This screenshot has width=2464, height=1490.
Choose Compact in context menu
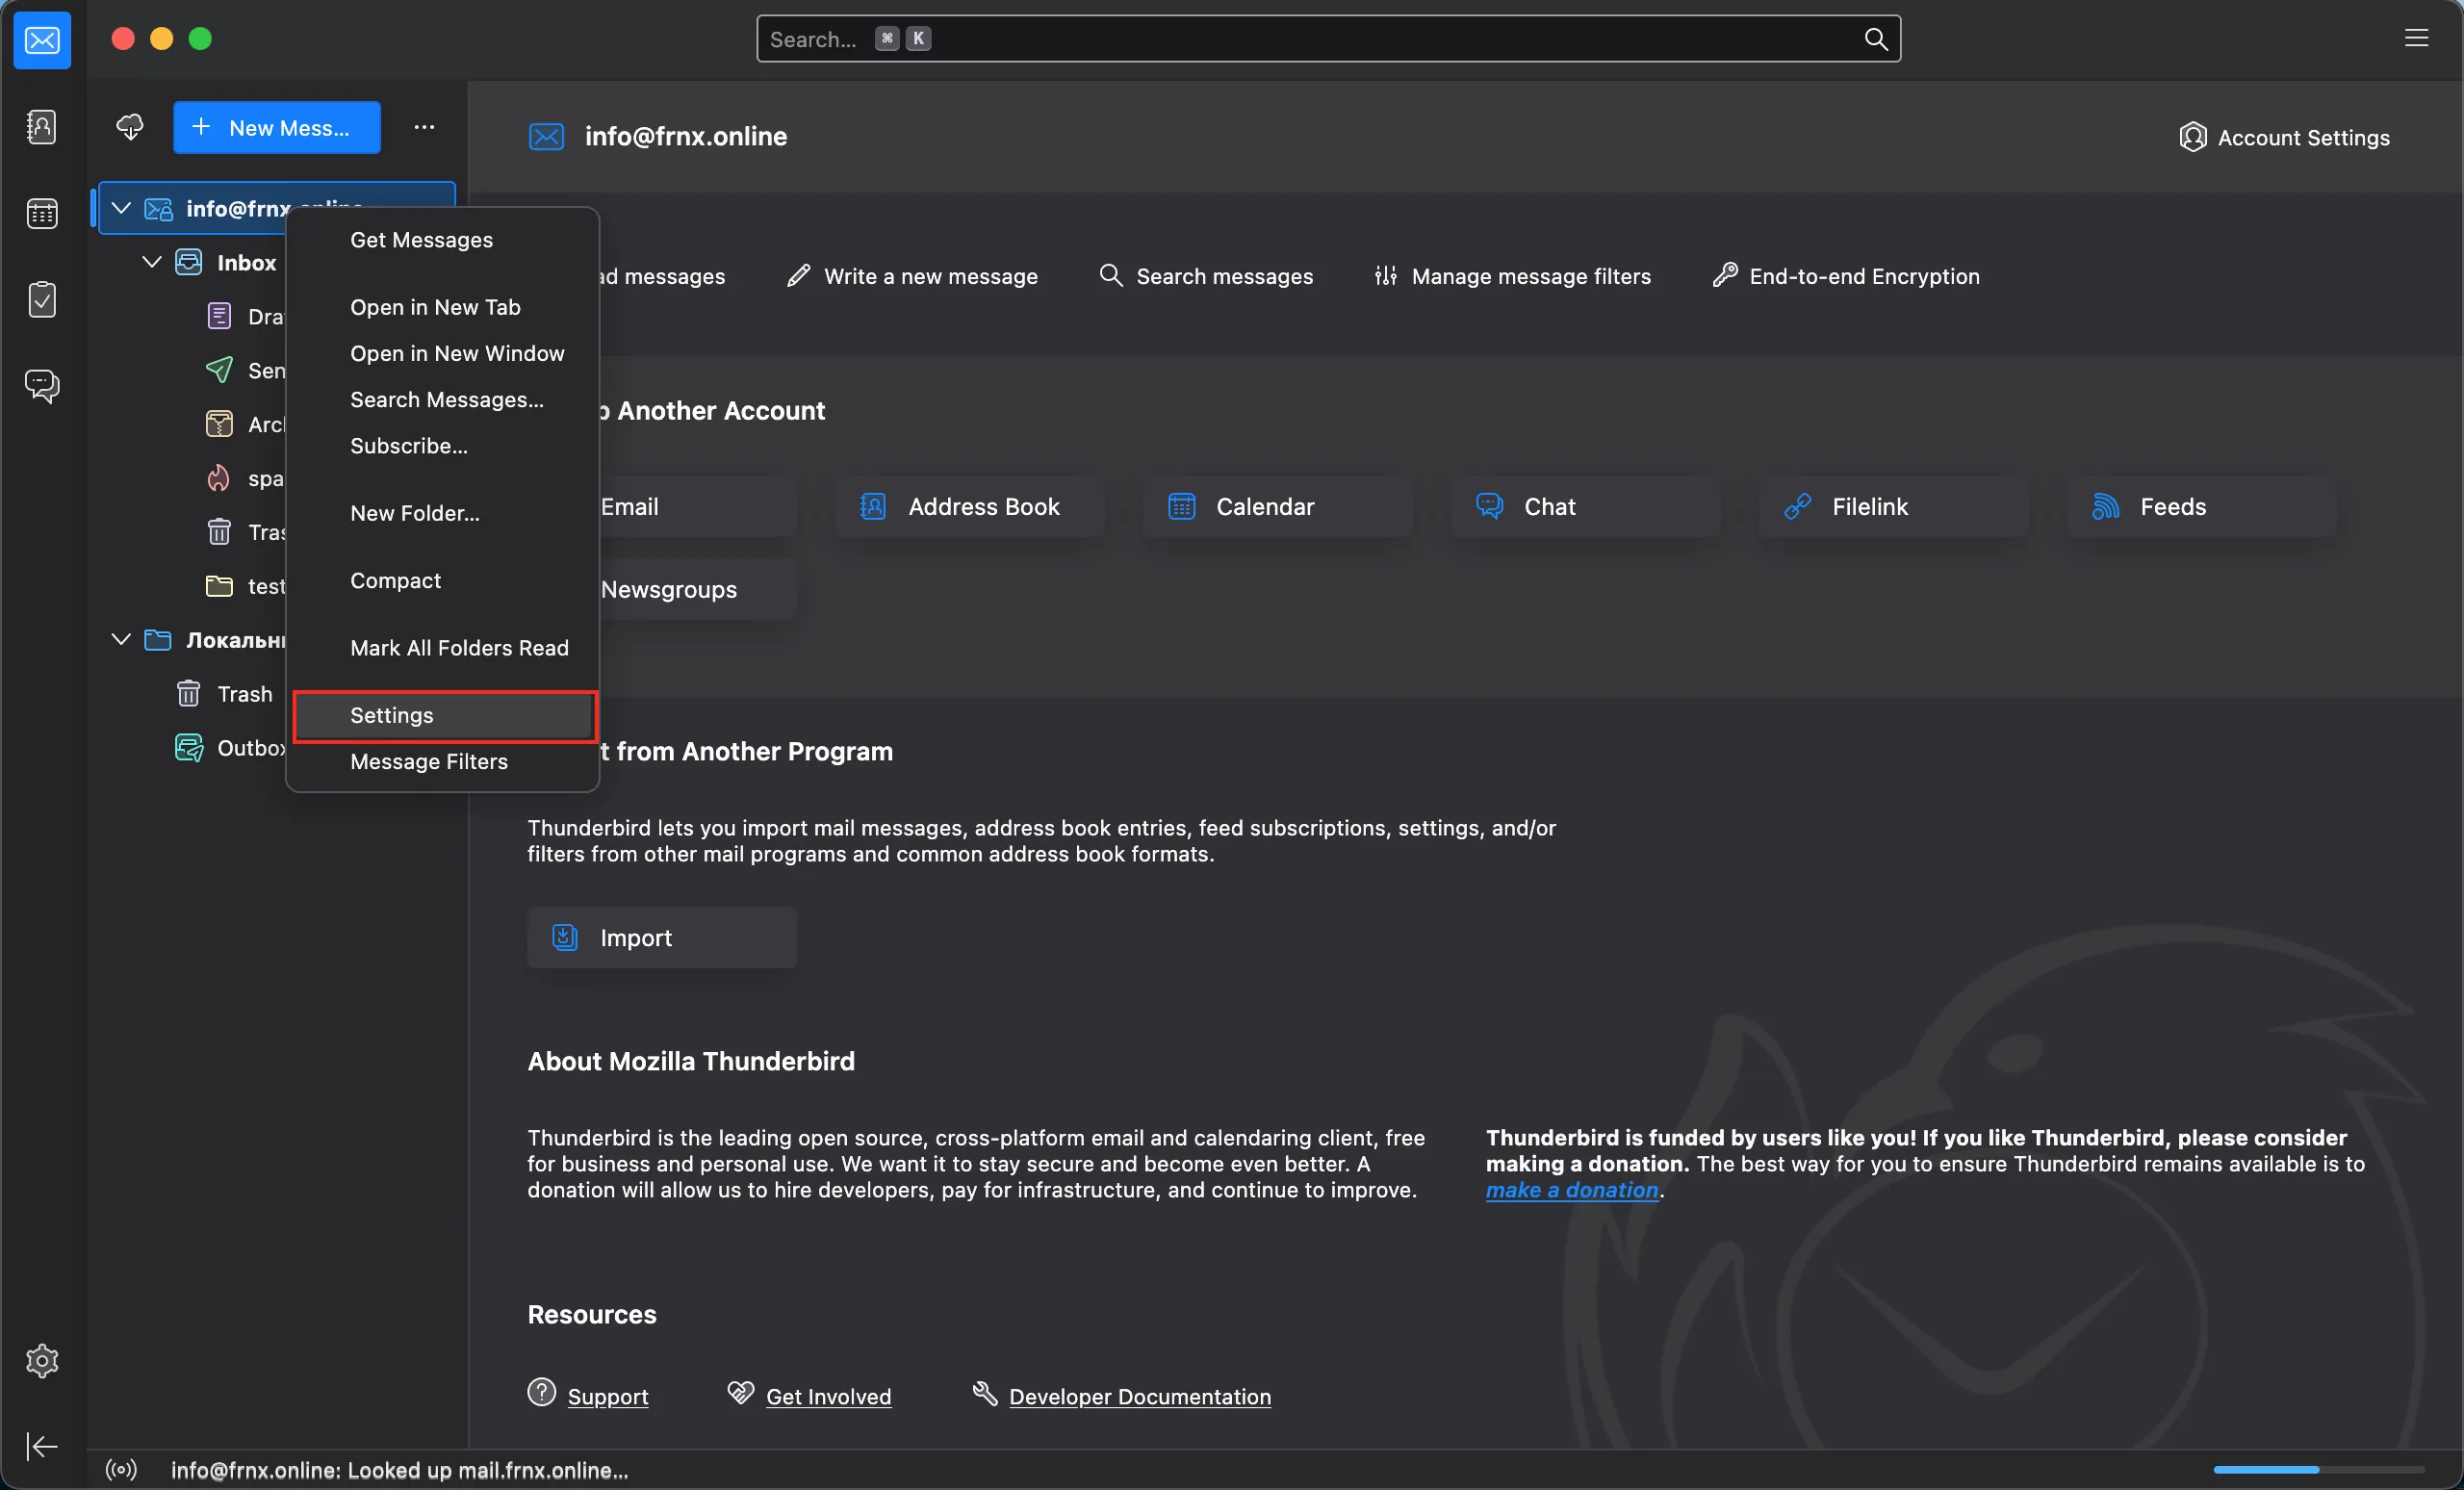443,580
